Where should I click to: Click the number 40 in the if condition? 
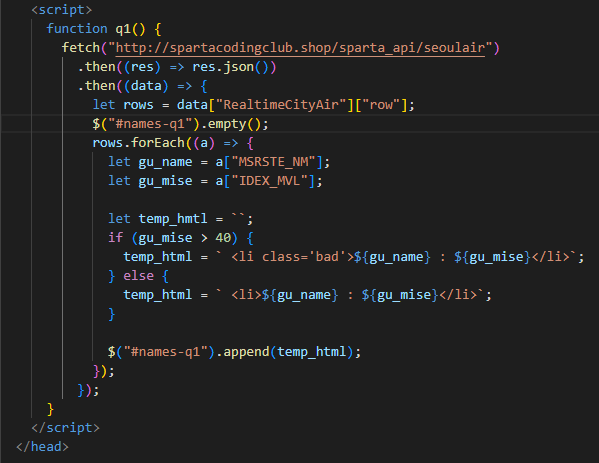(x=223, y=238)
